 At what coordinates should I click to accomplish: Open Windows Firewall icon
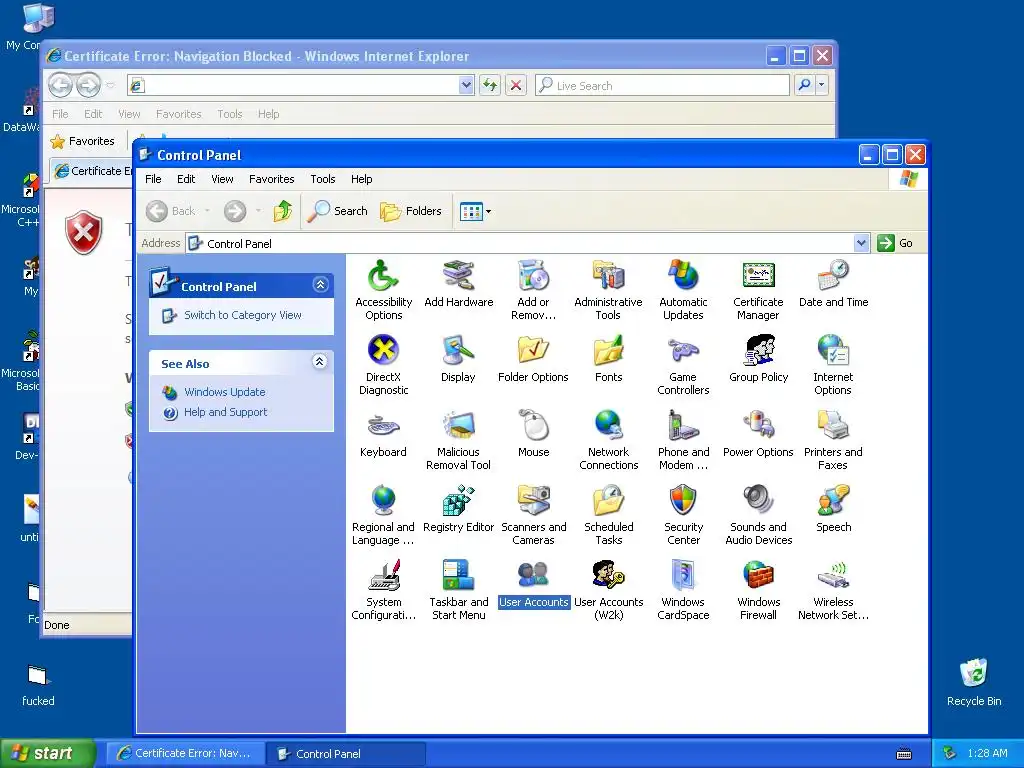tap(758, 590)
